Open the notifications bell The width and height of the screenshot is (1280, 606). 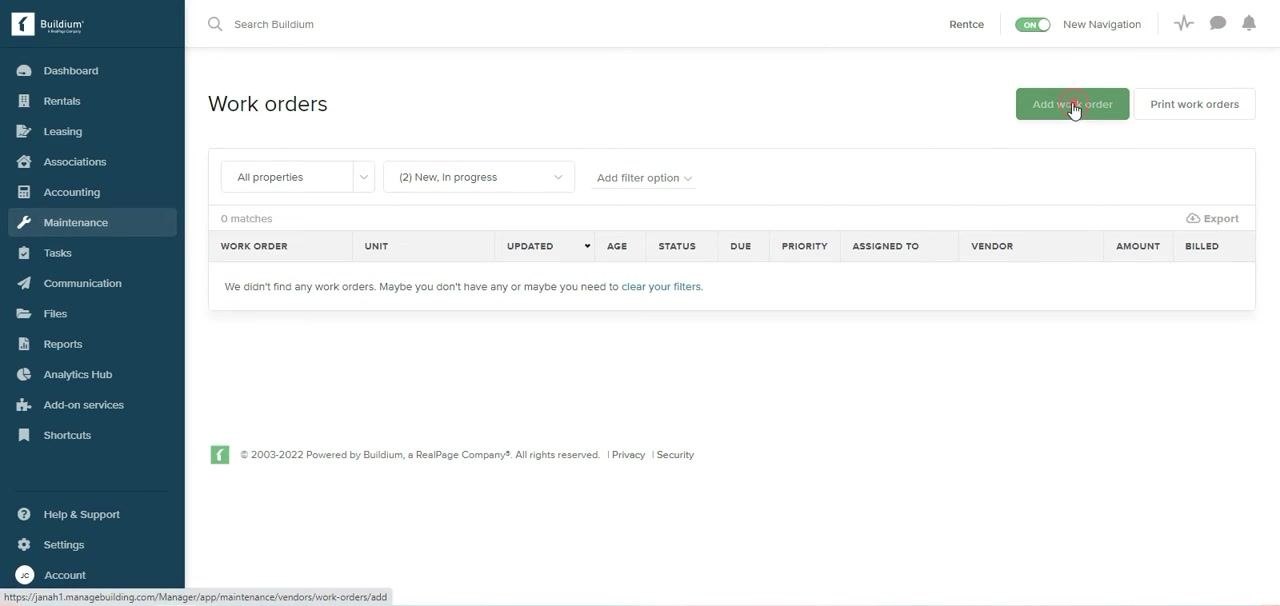(x=1249, y=23)
